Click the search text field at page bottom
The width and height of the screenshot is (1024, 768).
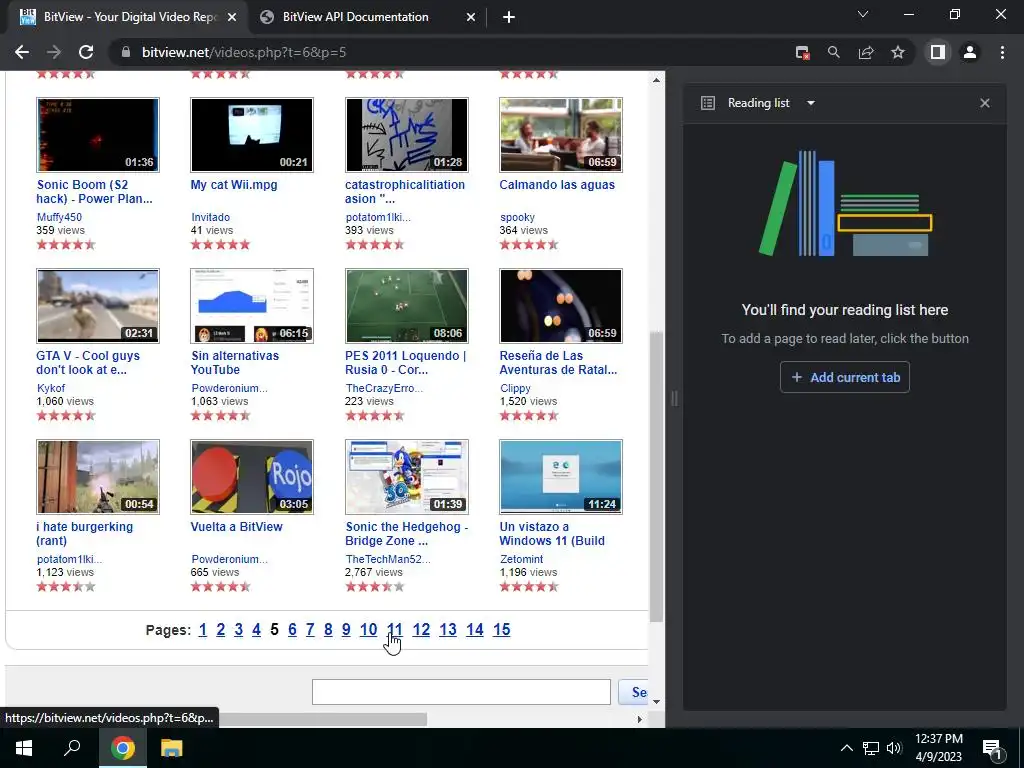[461, 692]
